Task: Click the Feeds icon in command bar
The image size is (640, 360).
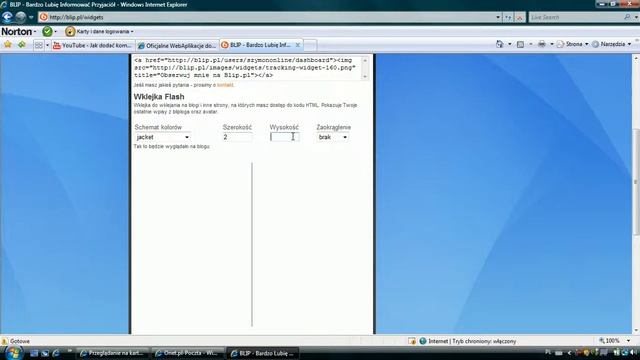Action: (520, 44)
